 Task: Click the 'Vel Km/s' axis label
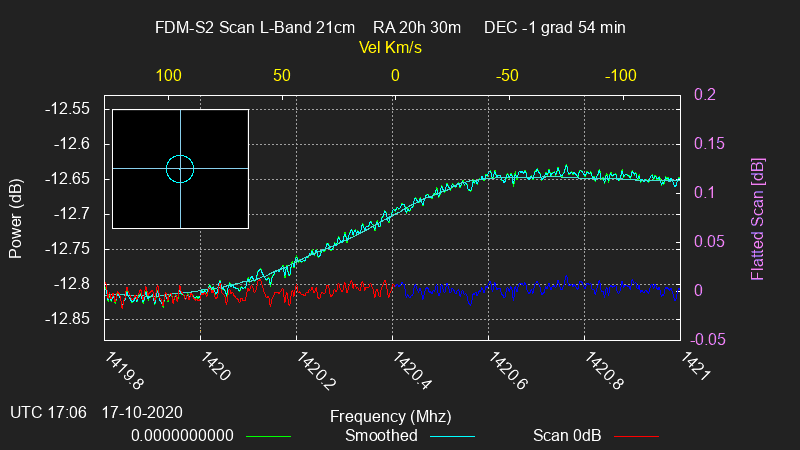click(390, 47)
